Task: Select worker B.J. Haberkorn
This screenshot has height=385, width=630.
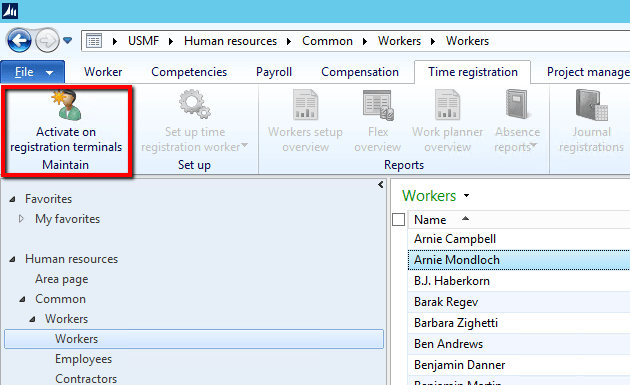Action: 452,281
